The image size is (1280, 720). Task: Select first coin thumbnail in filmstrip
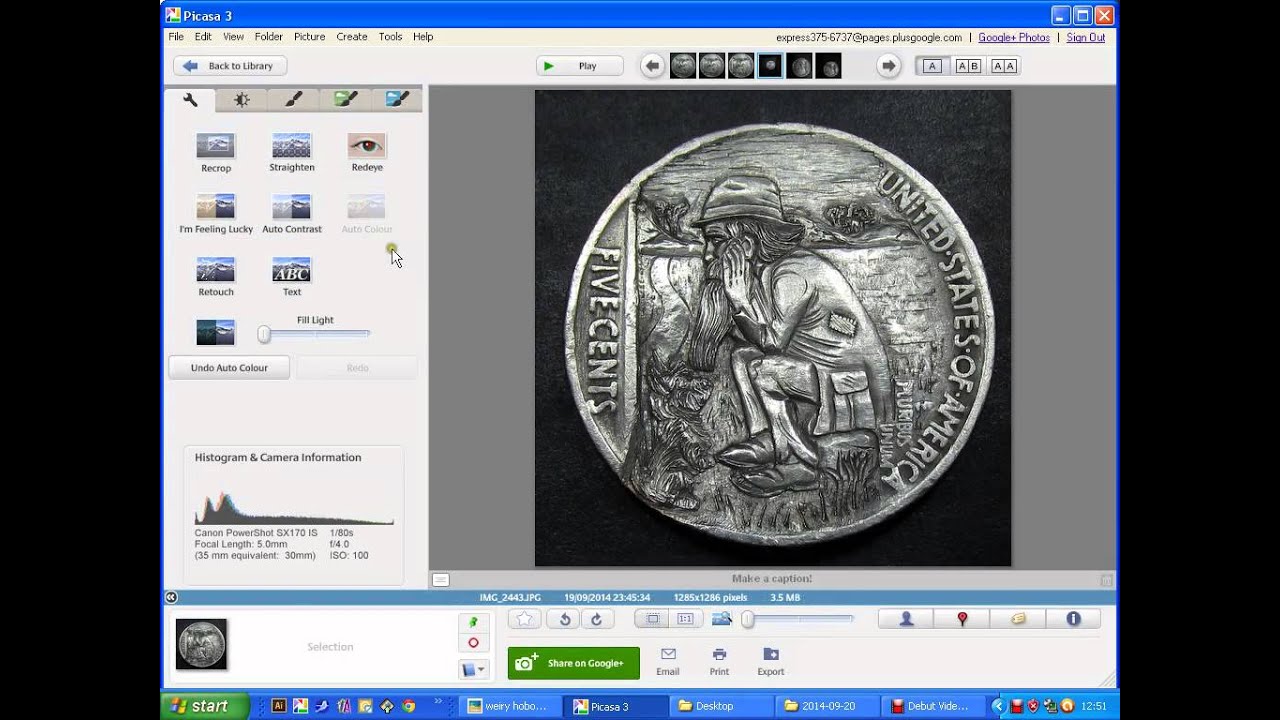[682, 66]
